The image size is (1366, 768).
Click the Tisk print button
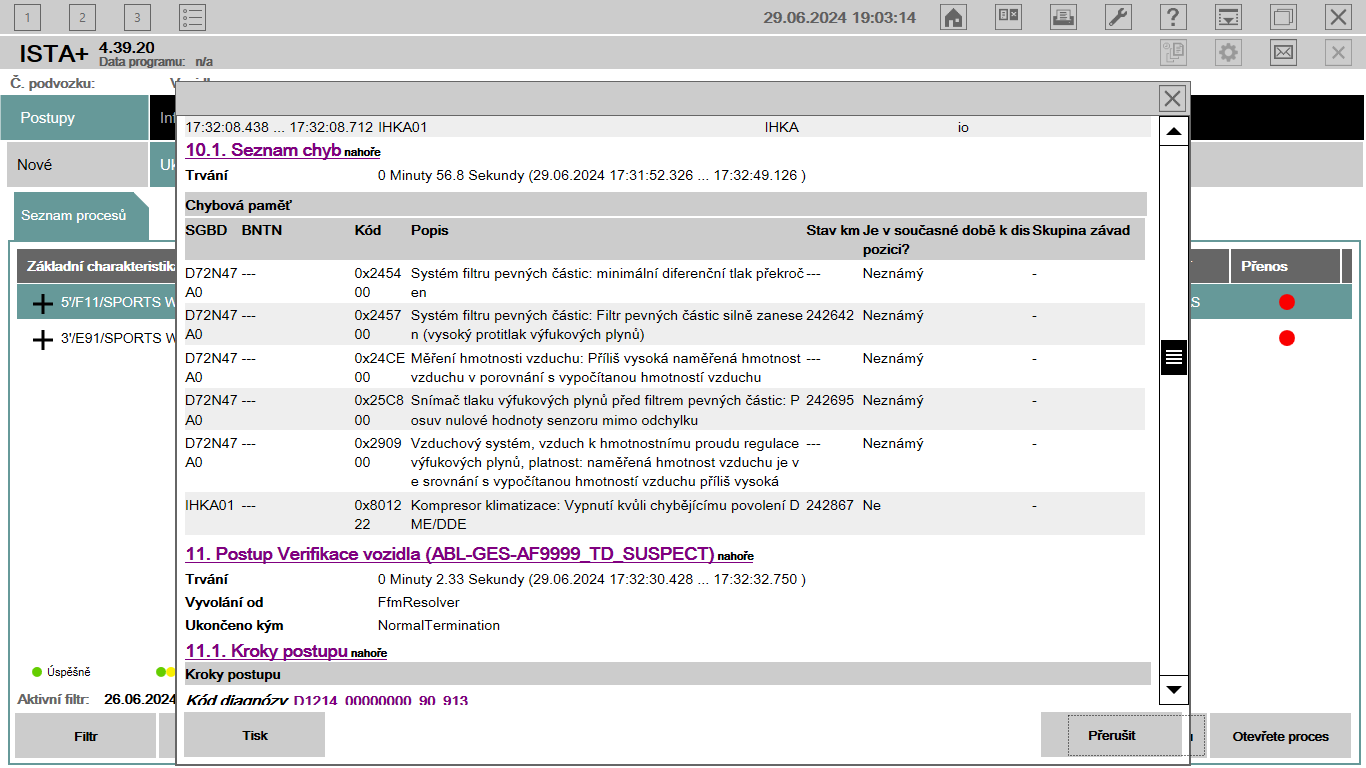[255, 735]
